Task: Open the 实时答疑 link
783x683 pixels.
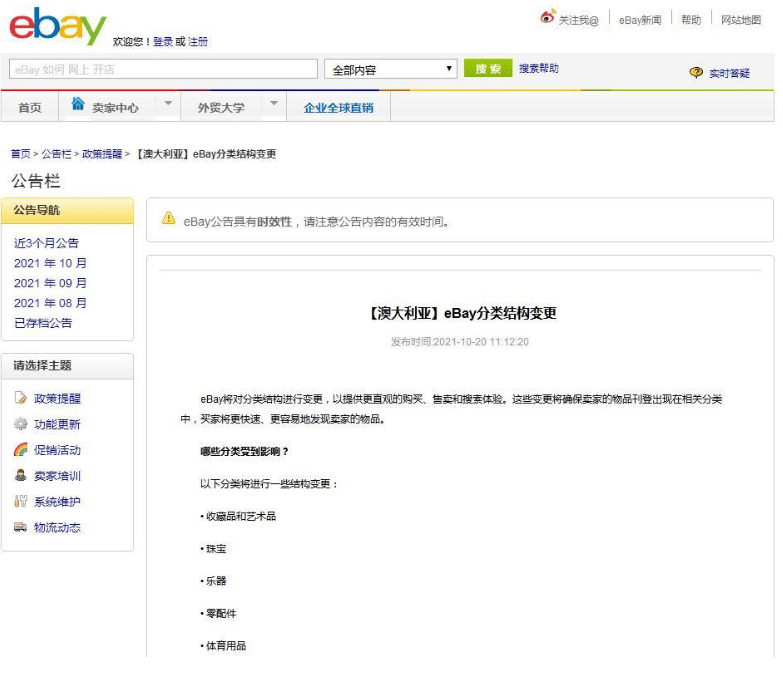Action: [x=729, y=73]
